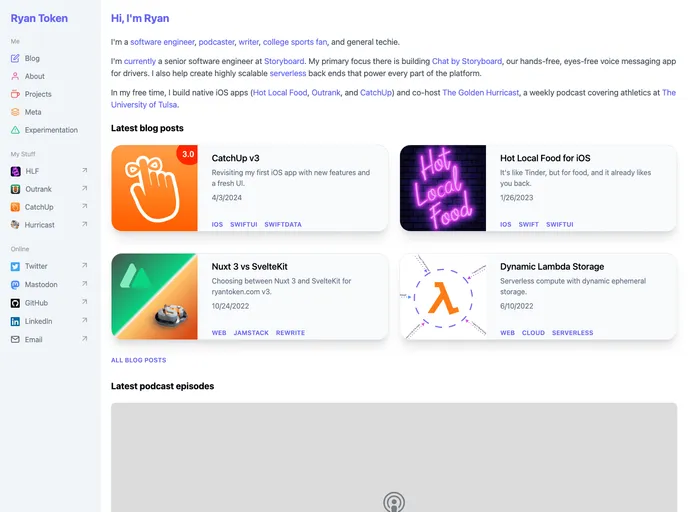Click CLOUD tag on Lambda card
The width and height of the screenshot is (688, 512).
pos(533,333)
